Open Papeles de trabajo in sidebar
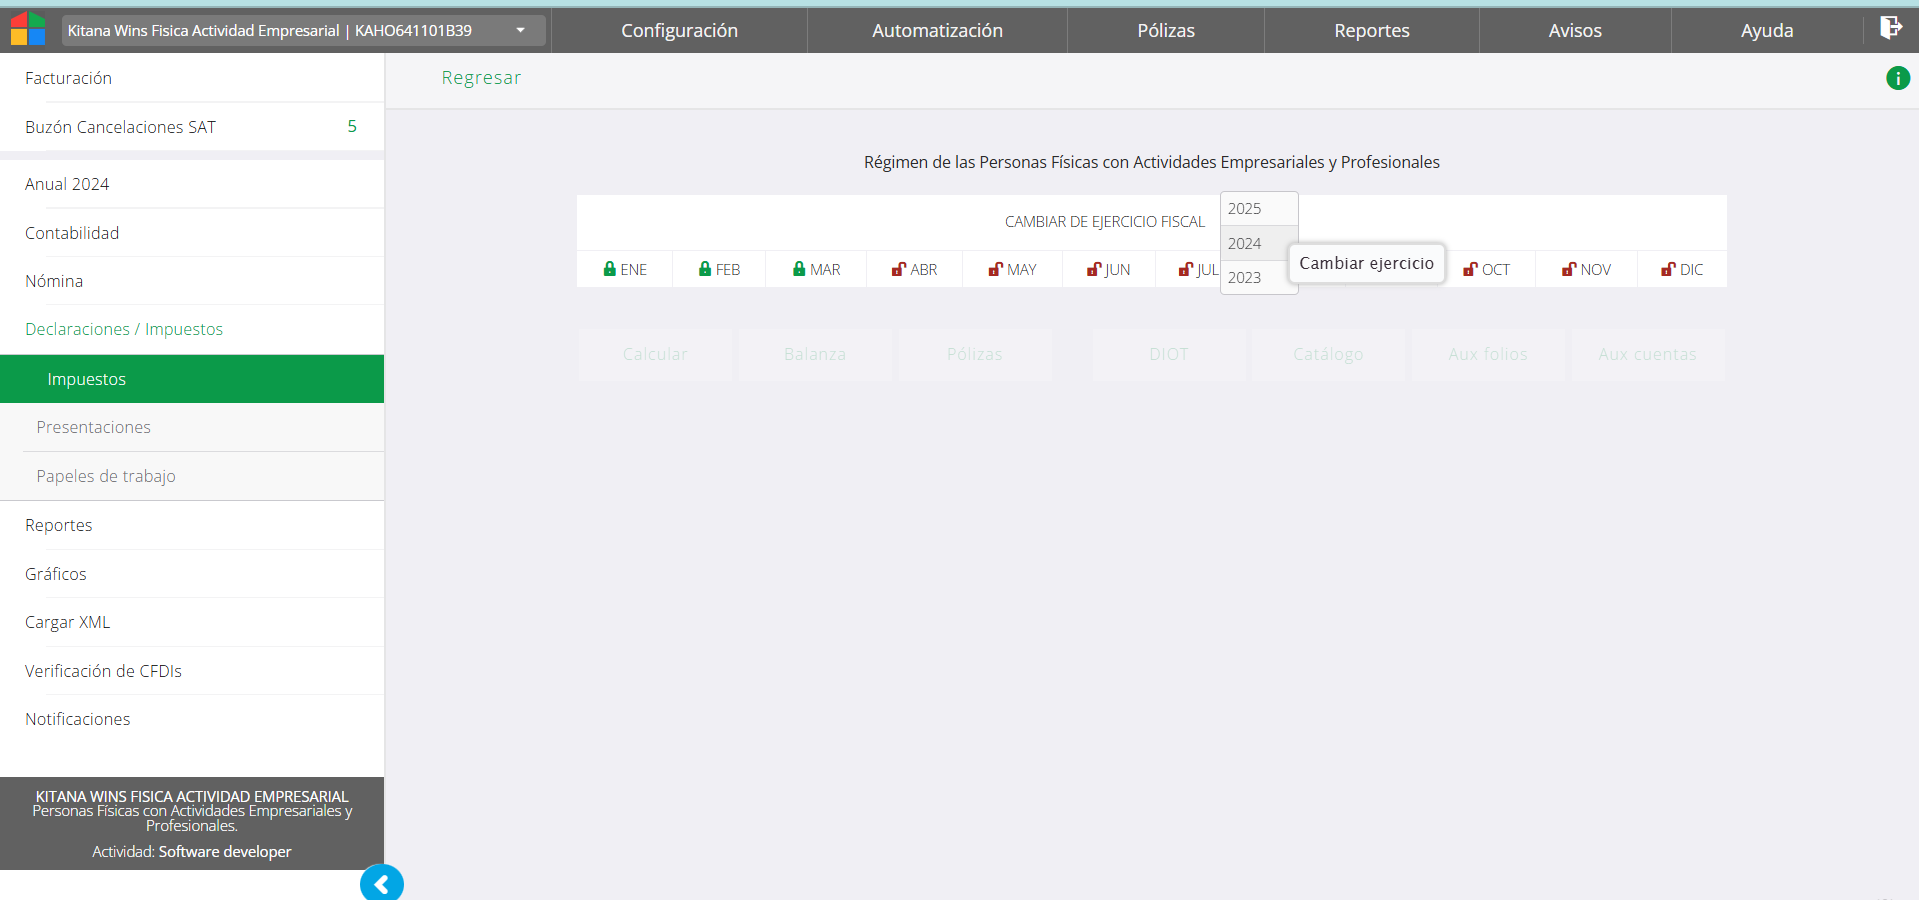Image resolution: width=1919 pixels, height=900 pixels. coord(106,476)
